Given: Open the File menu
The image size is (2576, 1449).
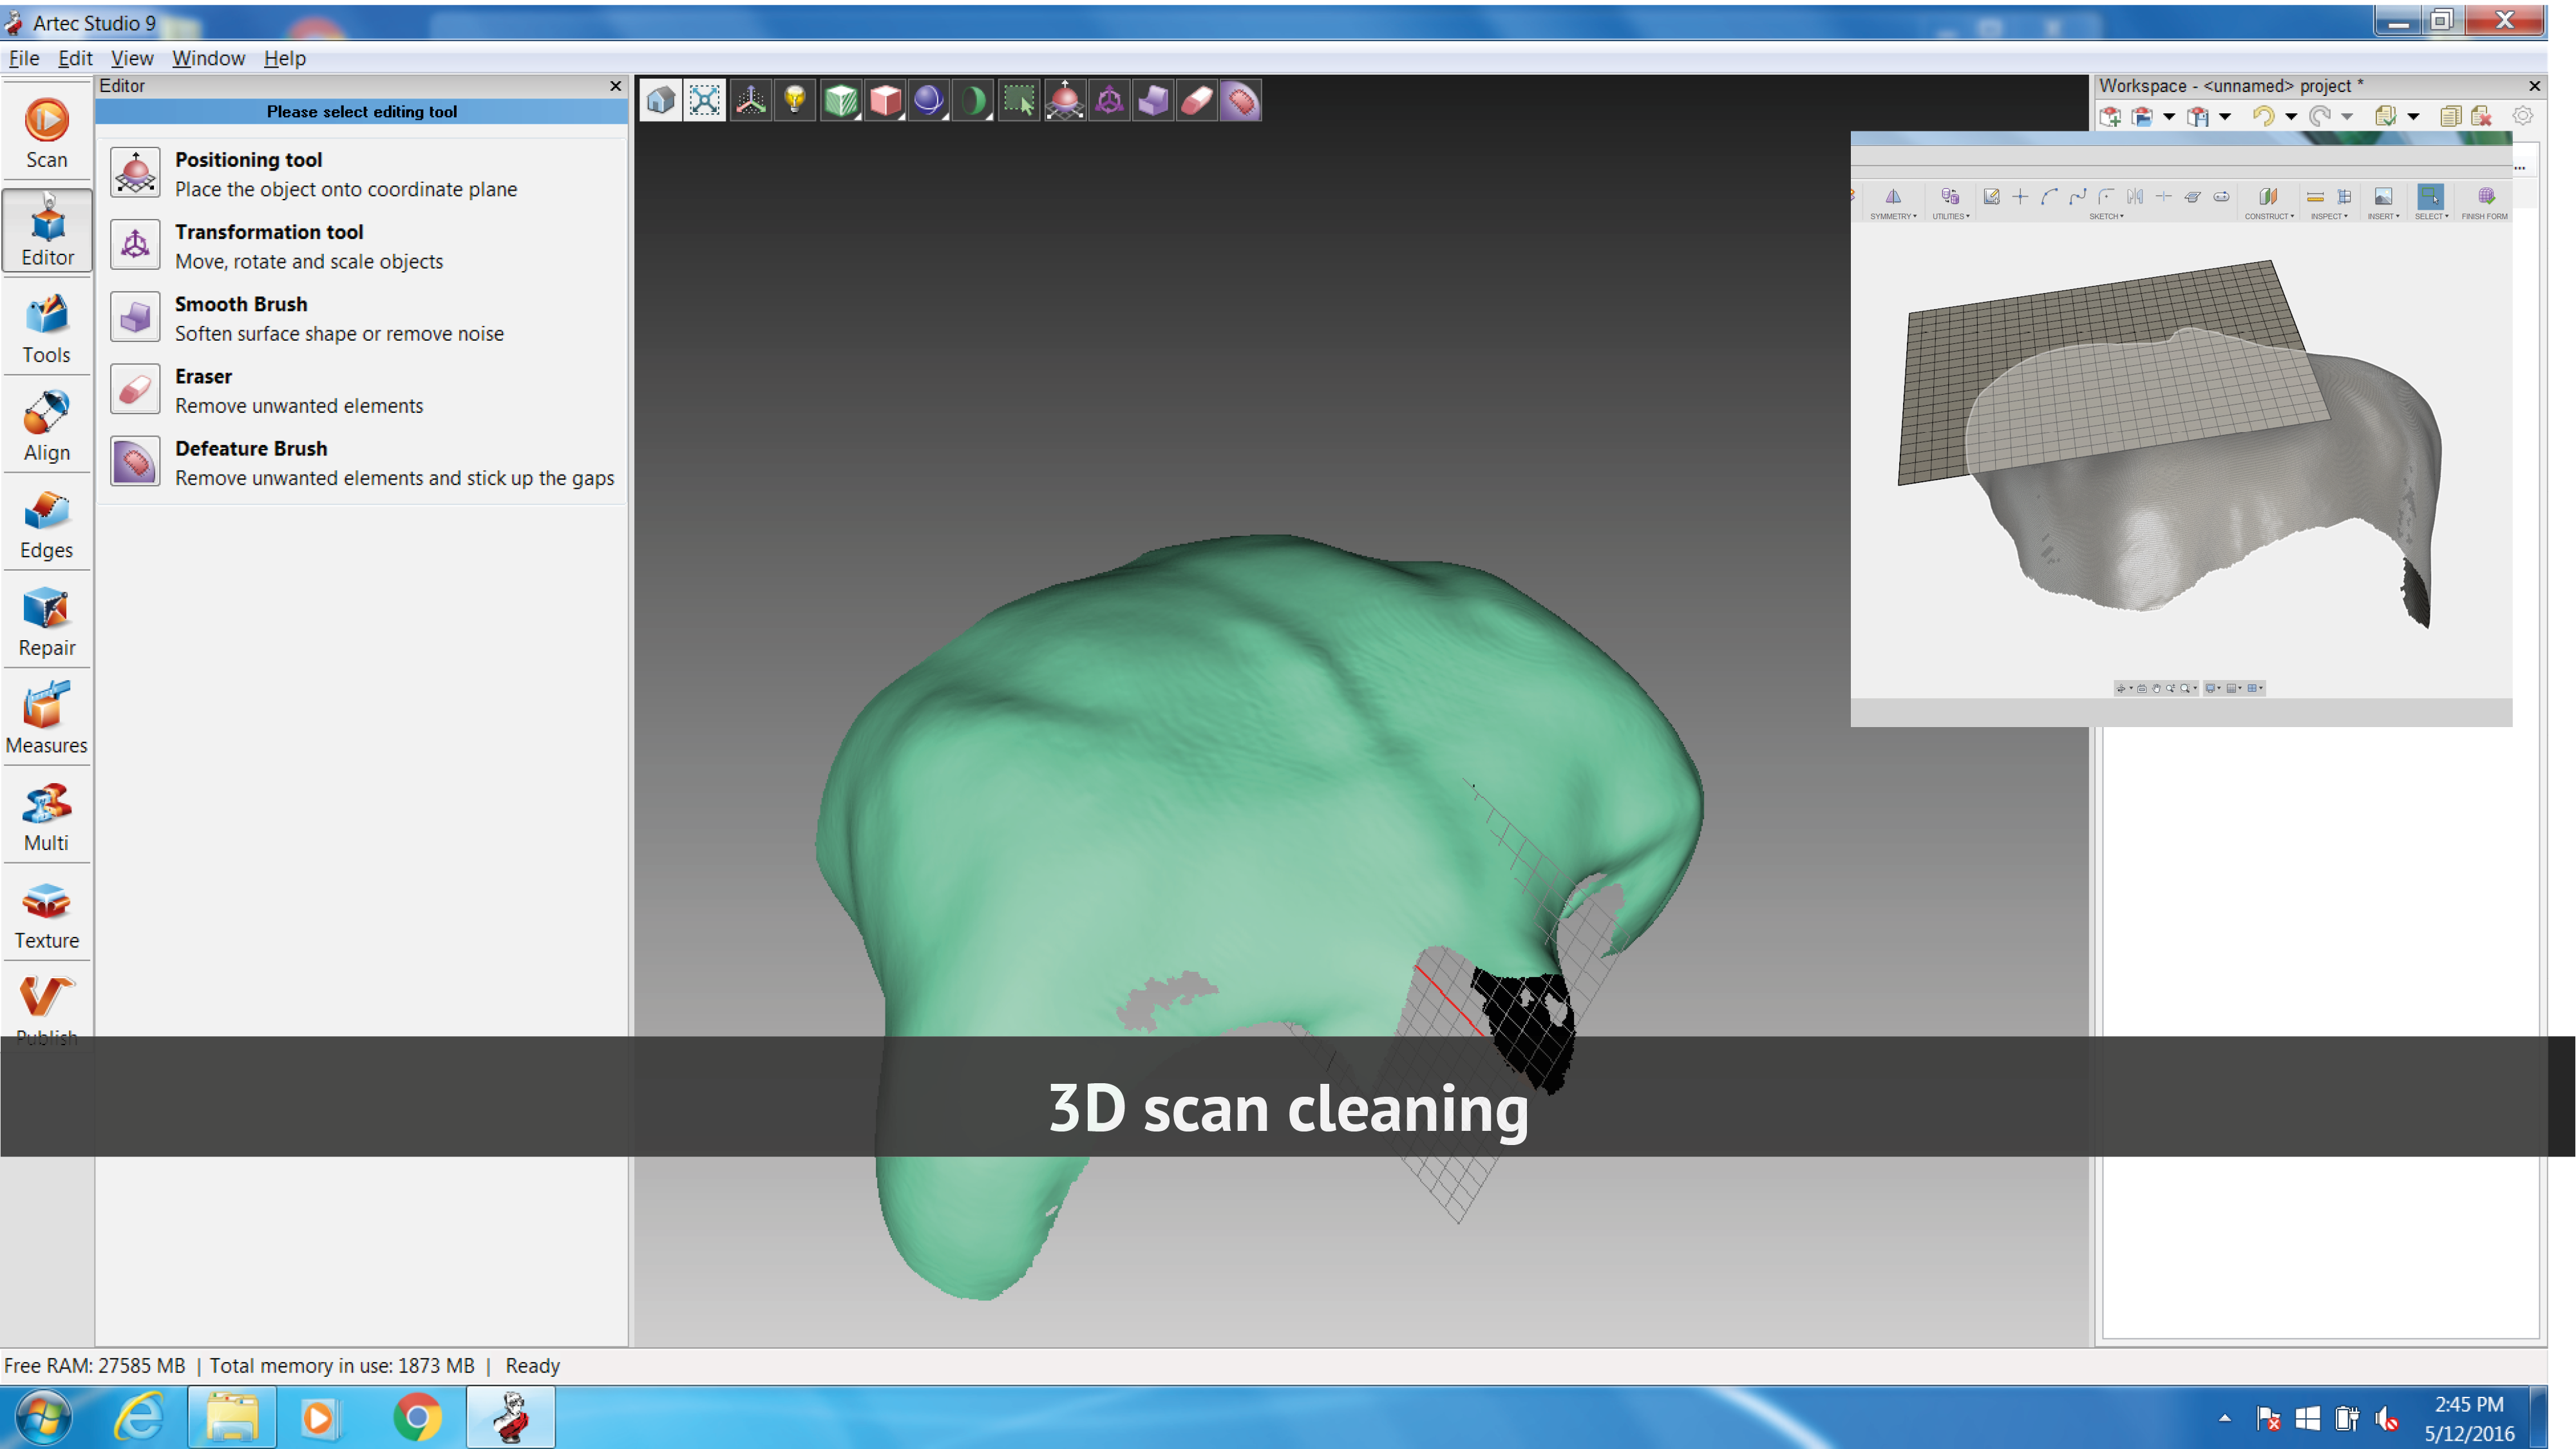Looking at the screenshot, I should [x=24, y=58].
